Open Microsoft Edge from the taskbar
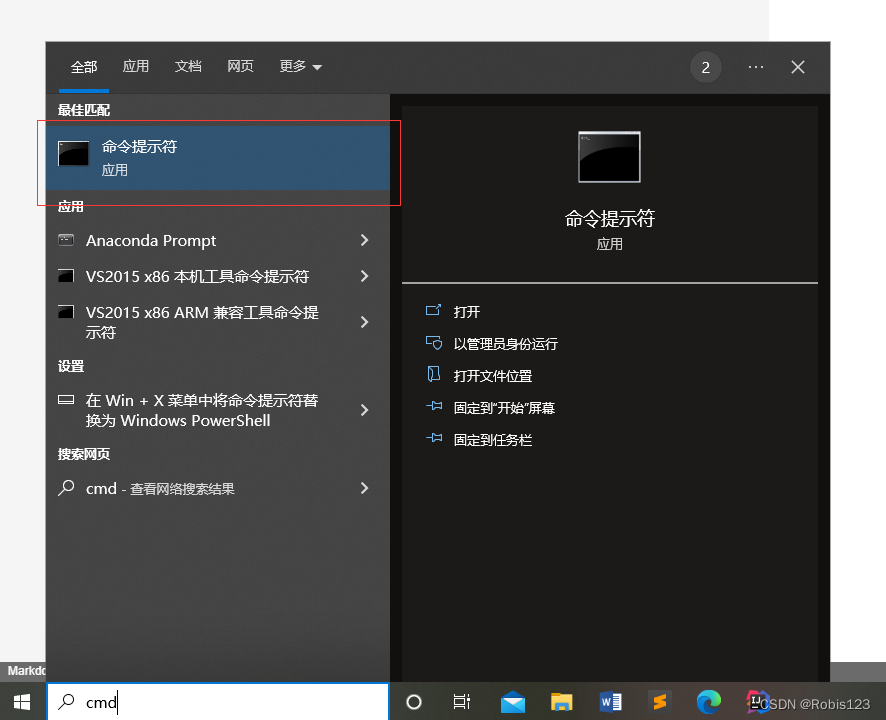This screenshot has height=720, width=886. coord(709,702)
